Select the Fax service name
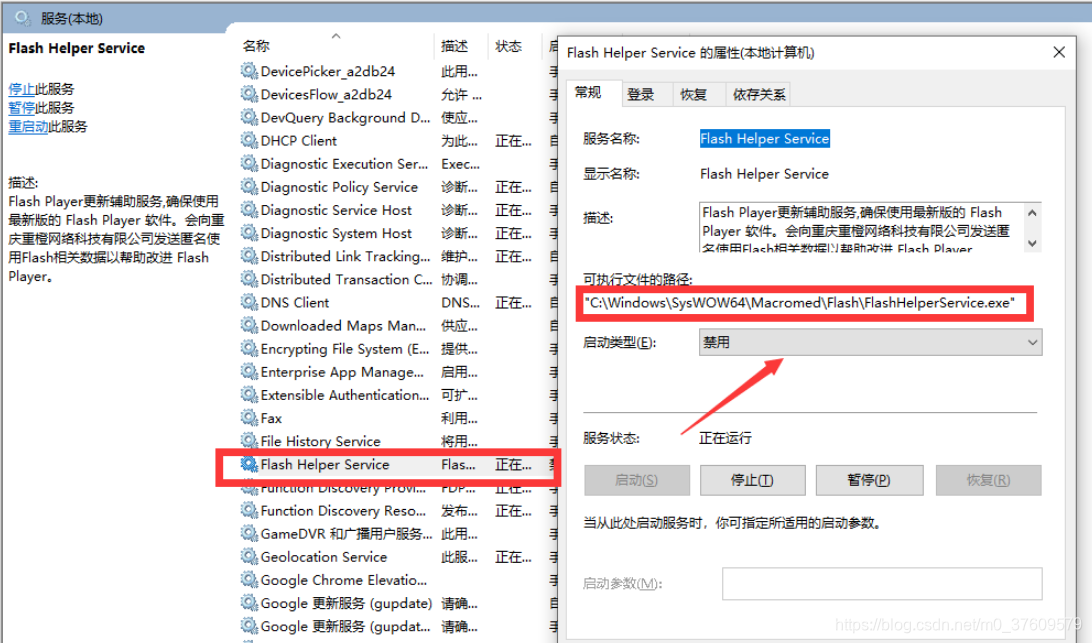 (x=271, y=418)
